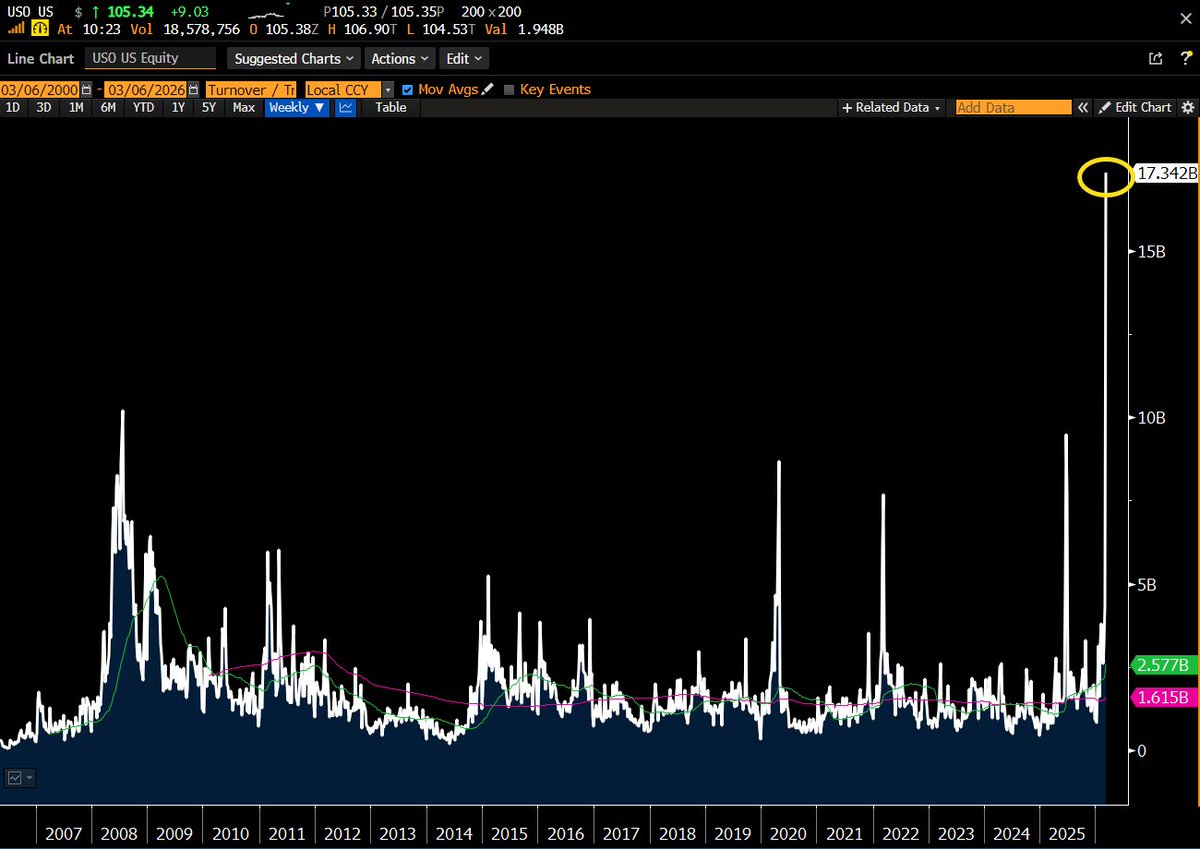This screenshot has height=849, width=1200.
Task: Expand the Related Data dropdown
Action: click(x=891, y=107)
